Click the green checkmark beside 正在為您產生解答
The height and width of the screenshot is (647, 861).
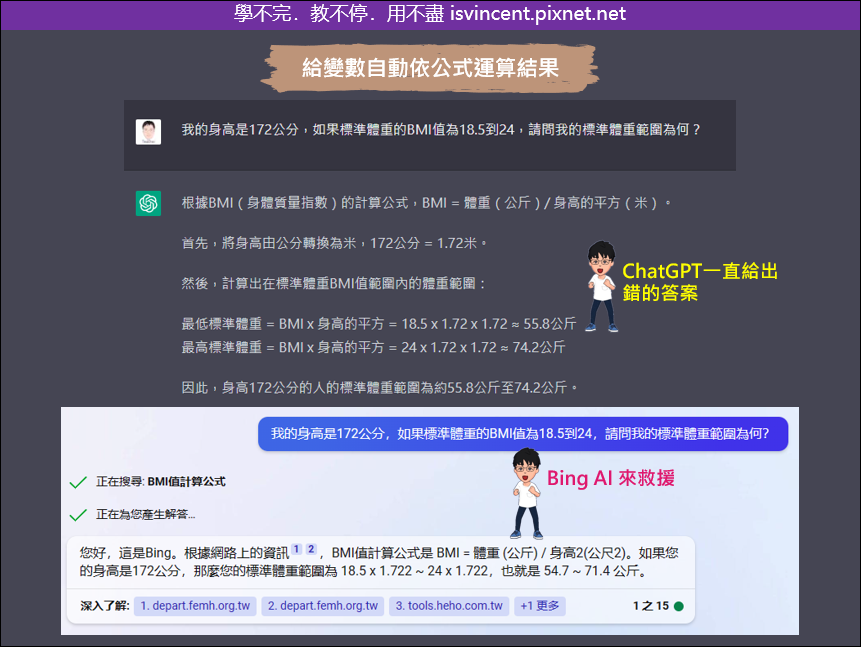pyautogui.click(x=78, y=515)
